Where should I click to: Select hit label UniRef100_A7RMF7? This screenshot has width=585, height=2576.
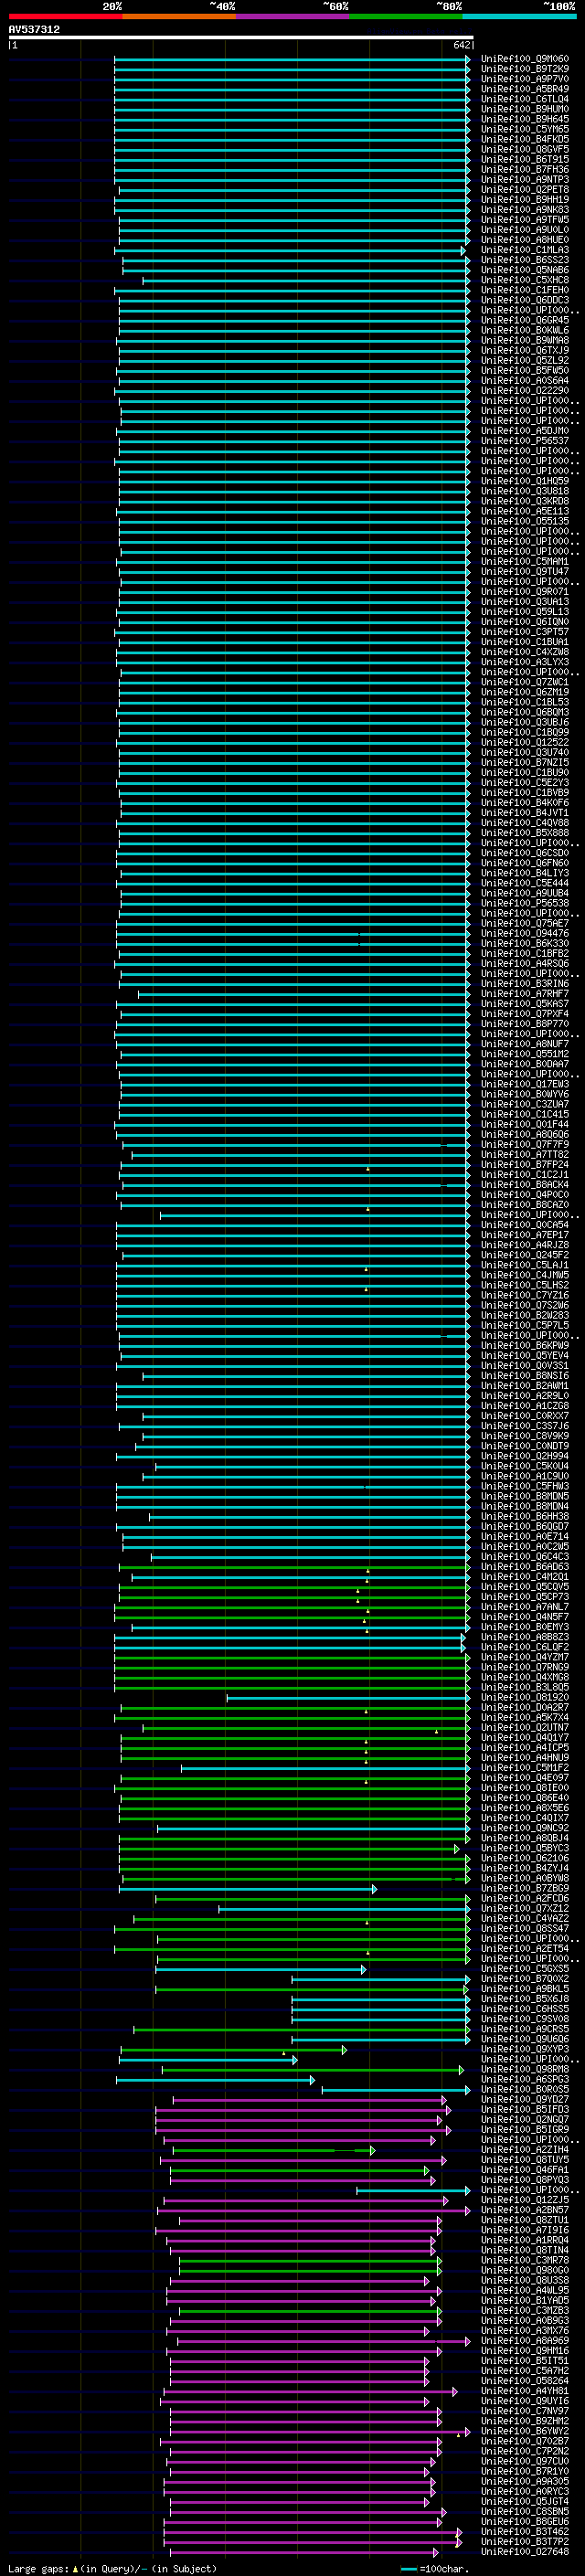click(524, 993)
